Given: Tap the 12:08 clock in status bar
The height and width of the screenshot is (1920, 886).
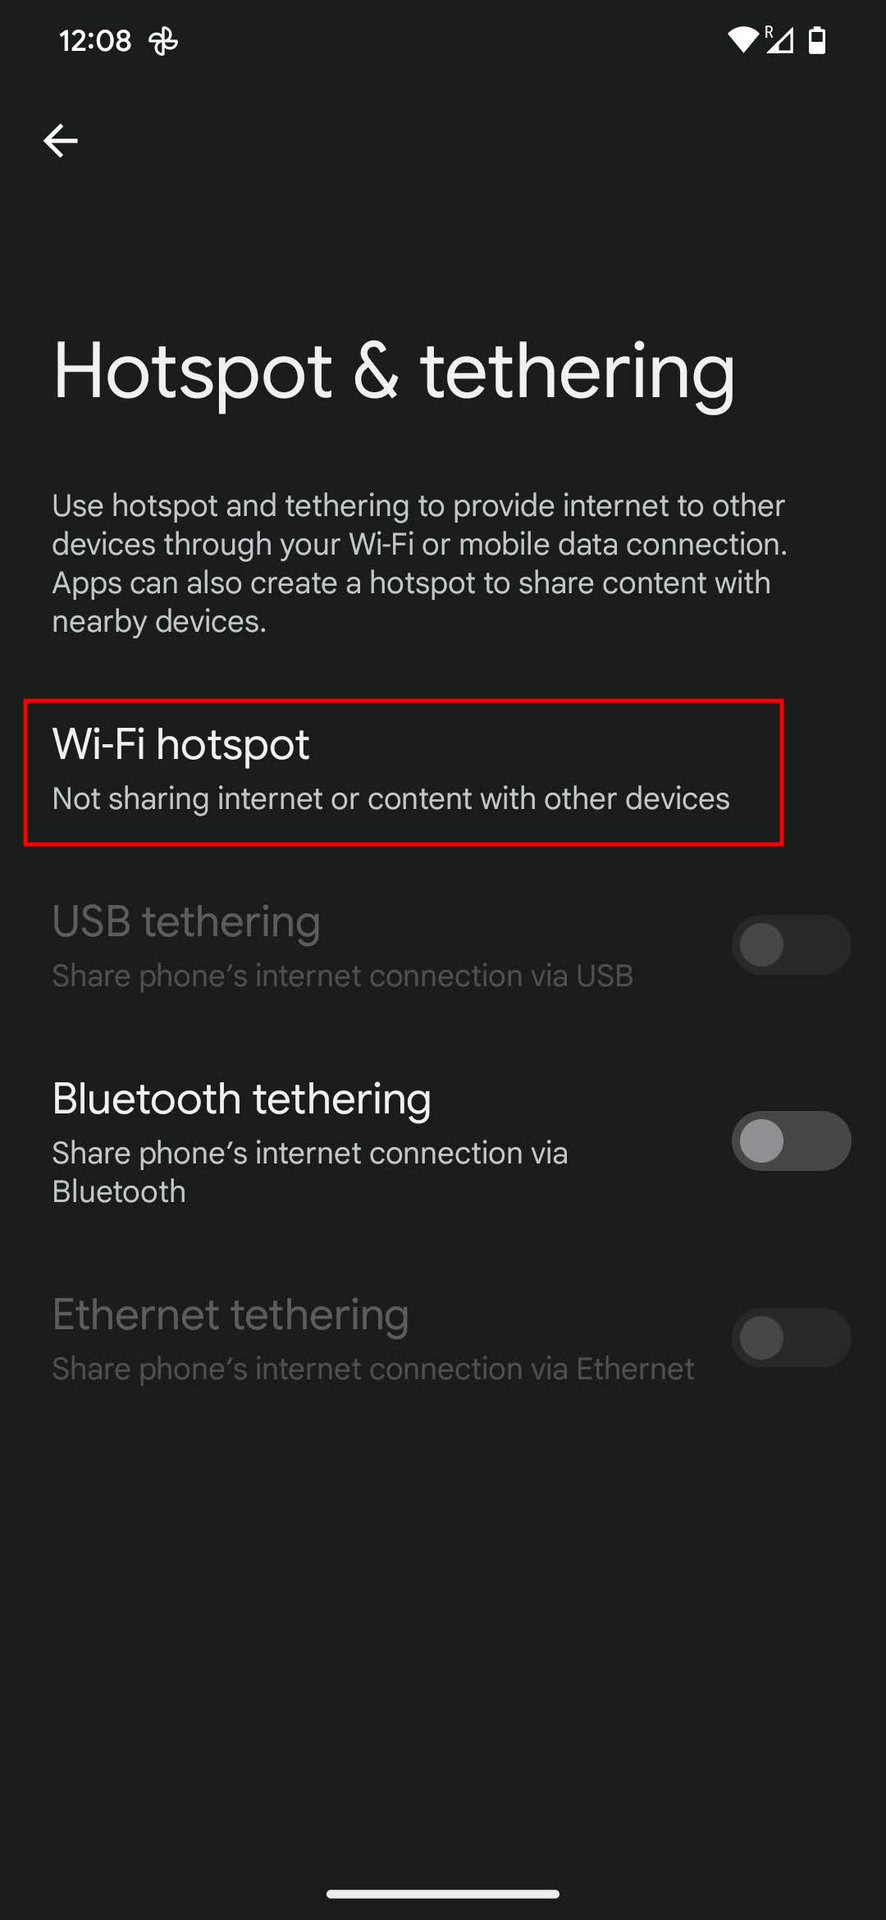Looking at the screenshot, I should click(x=95, y=41).
